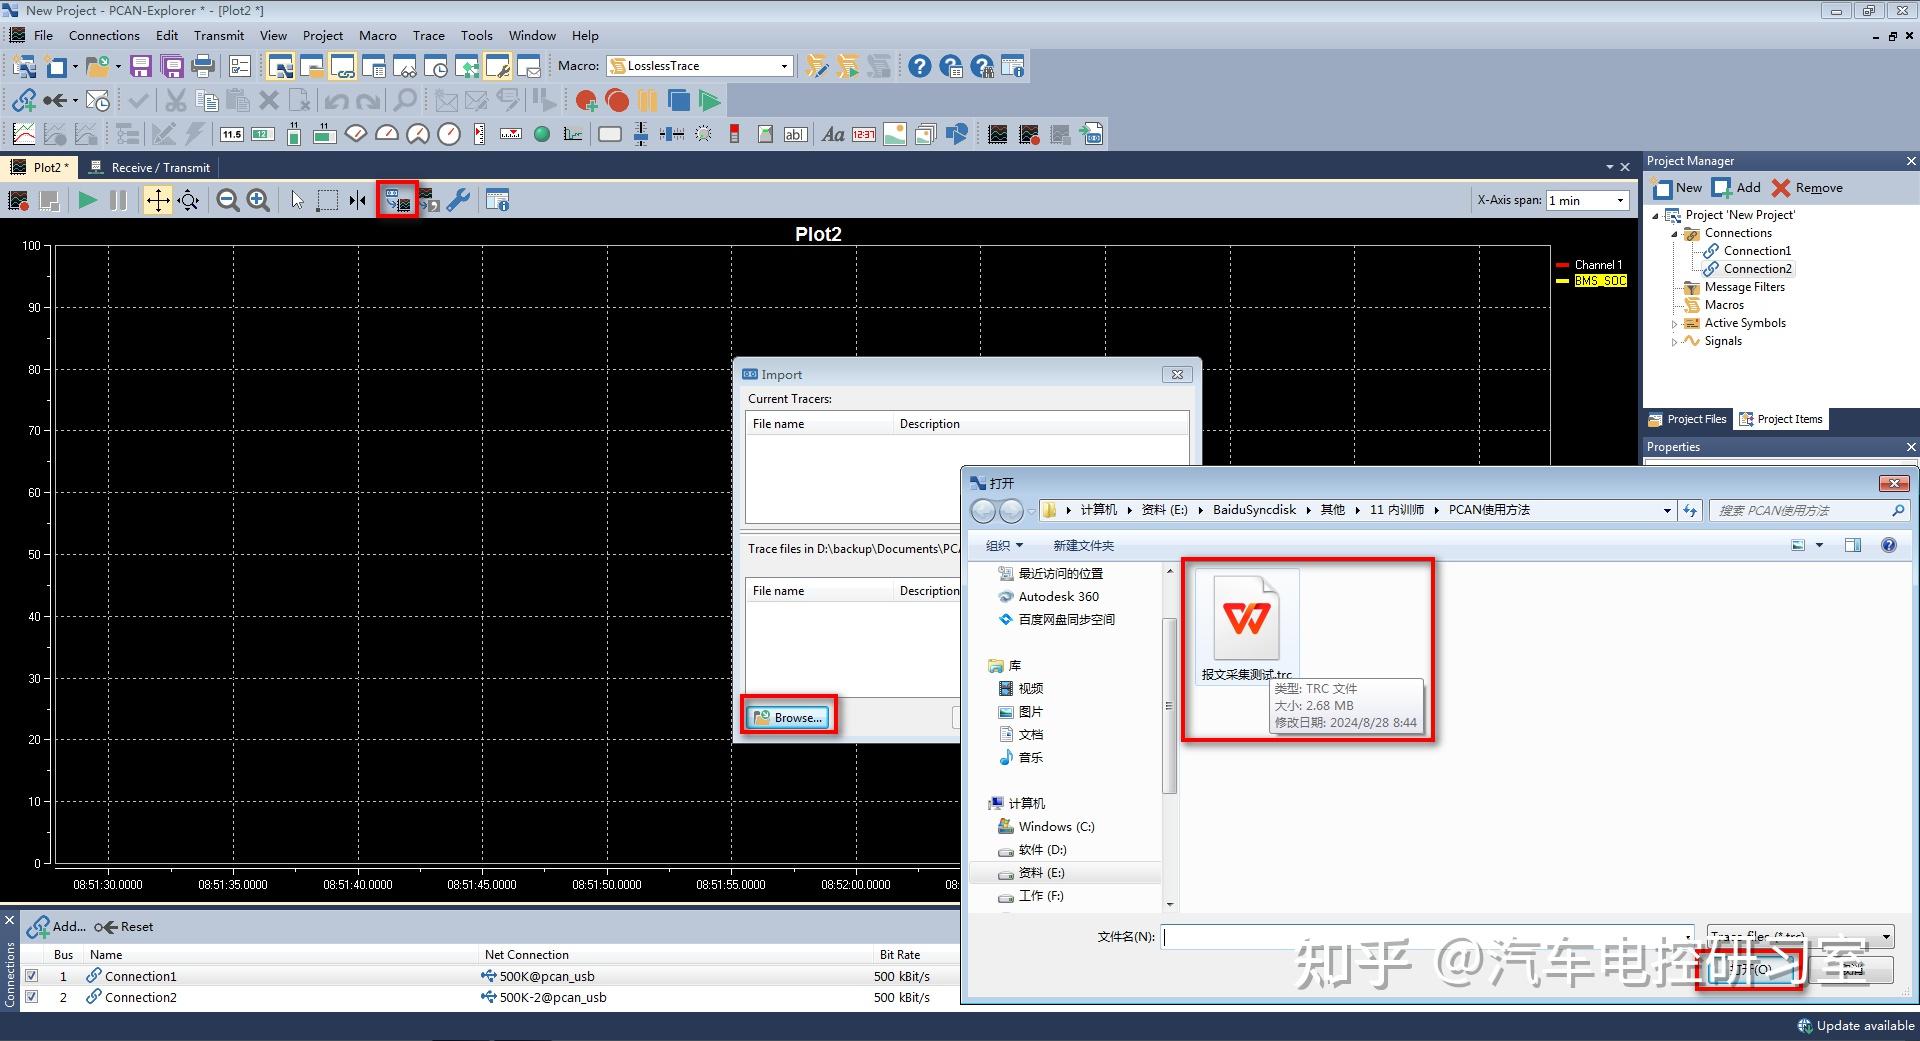Click the print icon in main toolbar
1920x1041 pixels.
203,67
